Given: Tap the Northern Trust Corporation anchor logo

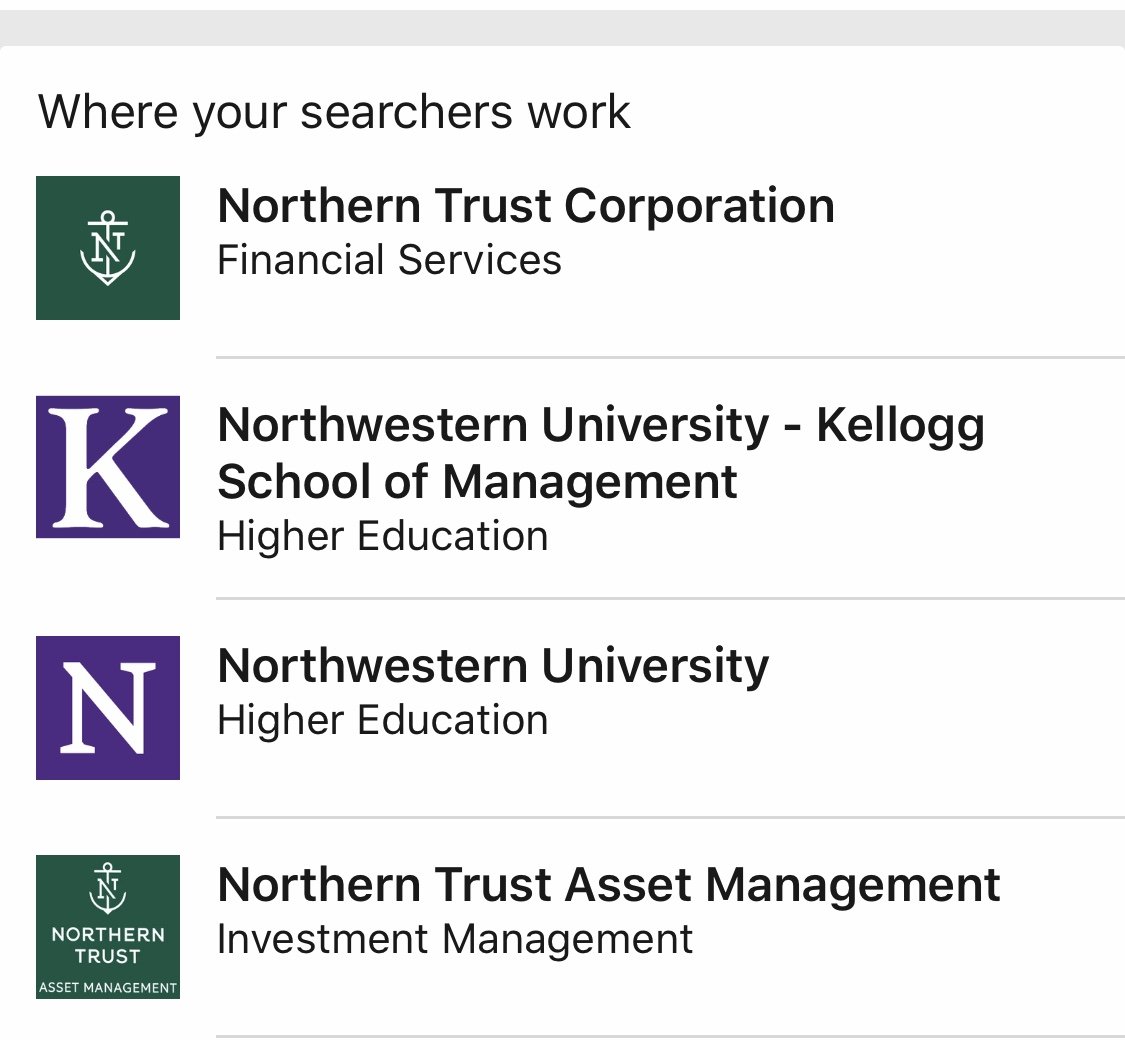Looking at the screenshot, I should click(108, 248).
